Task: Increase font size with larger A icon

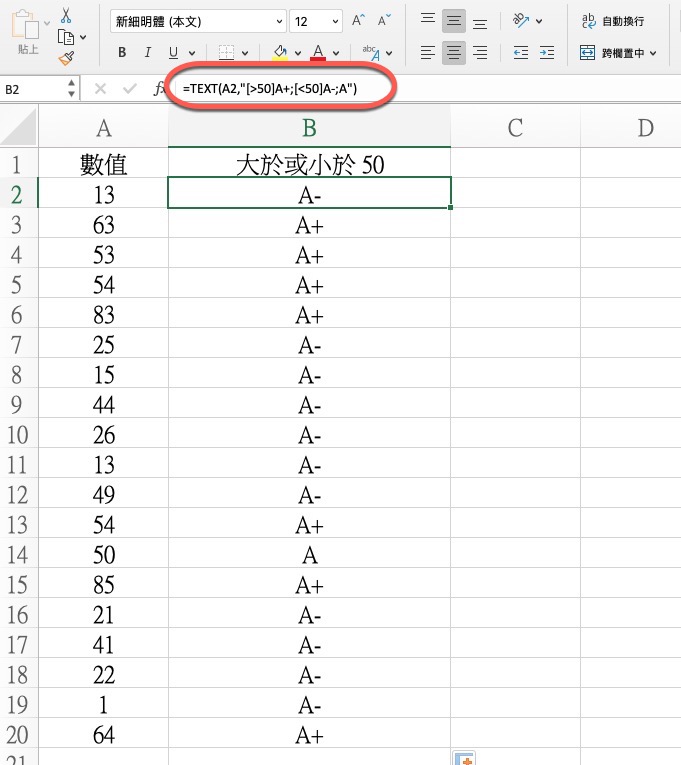Action: (359, 20)
